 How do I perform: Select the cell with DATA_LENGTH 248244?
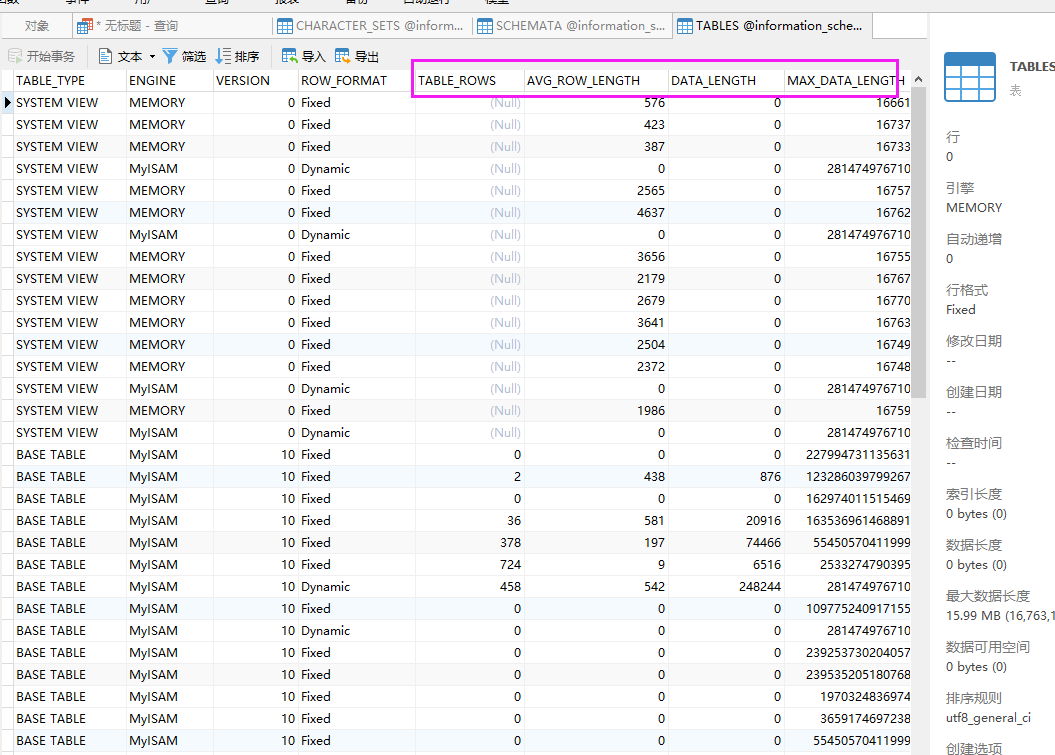(x=726, y=587)
